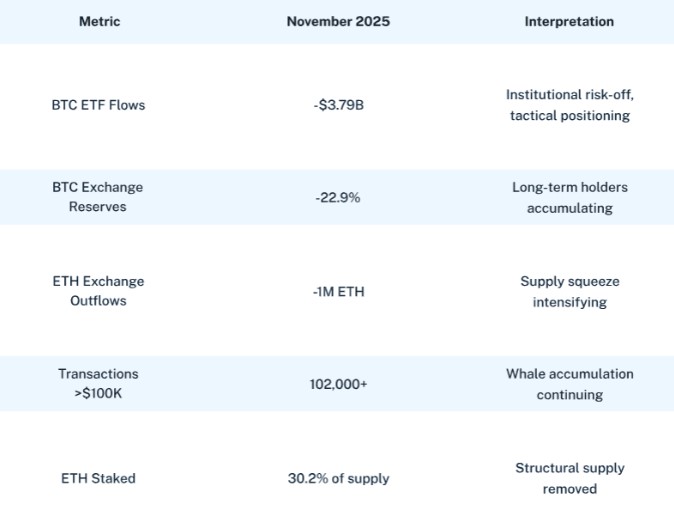The width and height of the screenshot is (674, 523).
Task: Select the BTC ETF Flows cell
Action: 98,104
